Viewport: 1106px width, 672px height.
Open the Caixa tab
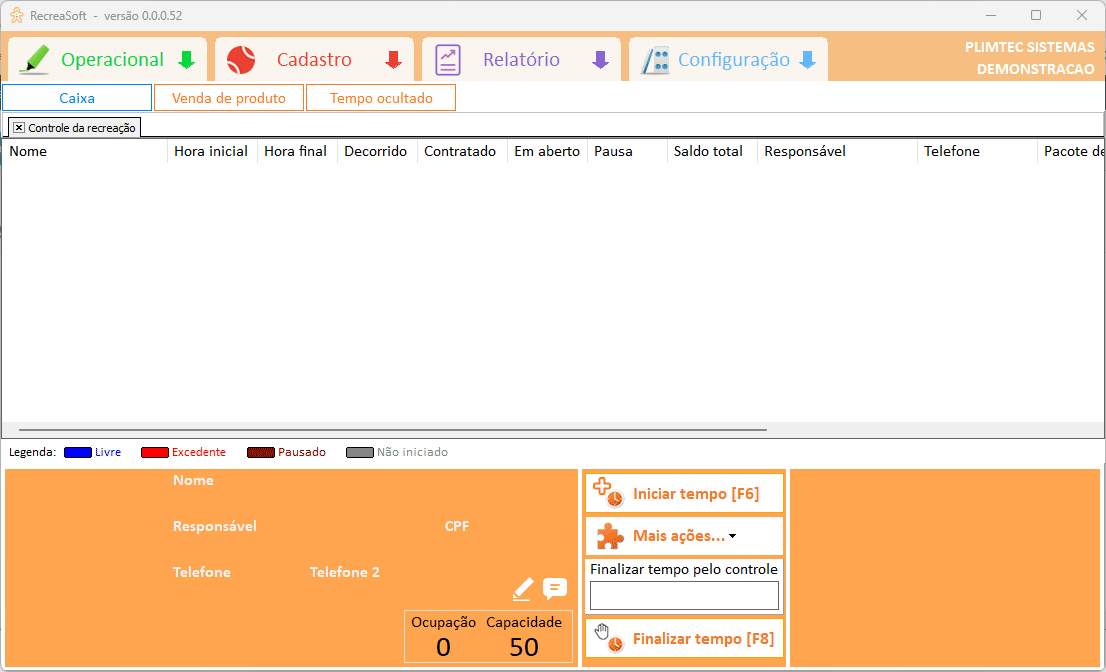(x=77, y=98)
